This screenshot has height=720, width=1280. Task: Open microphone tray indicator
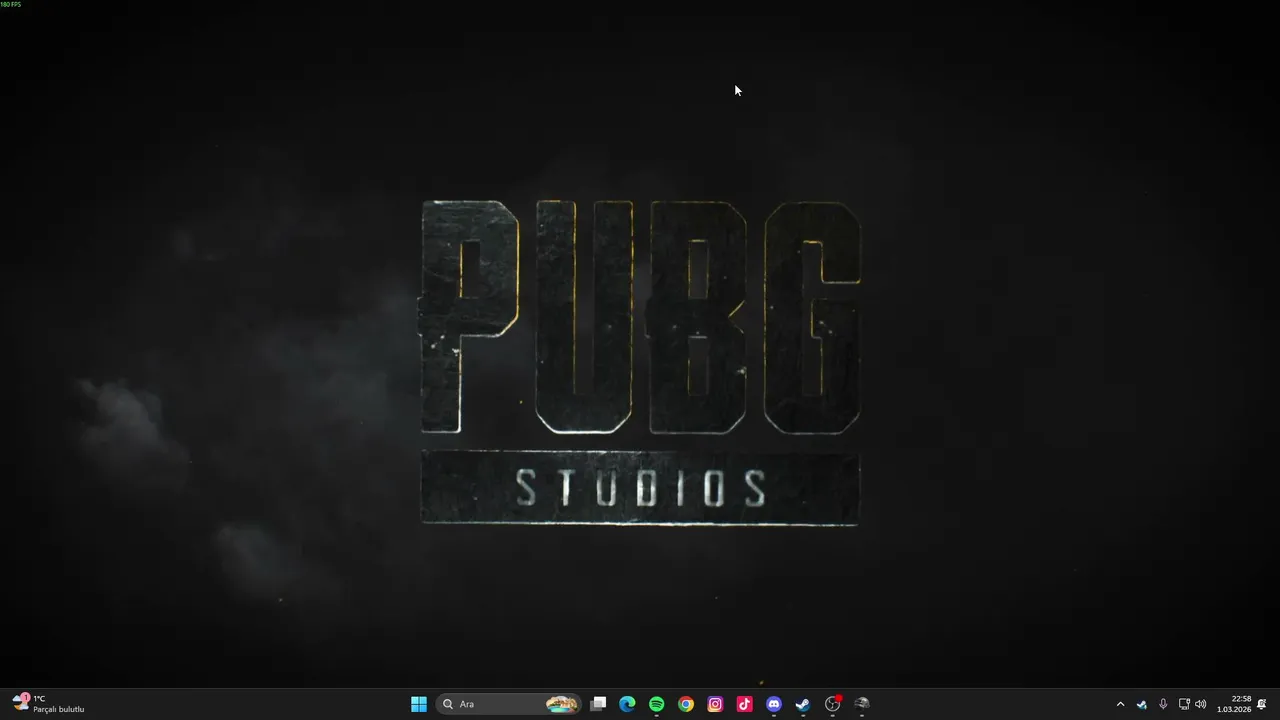[x=1163, y=704]
